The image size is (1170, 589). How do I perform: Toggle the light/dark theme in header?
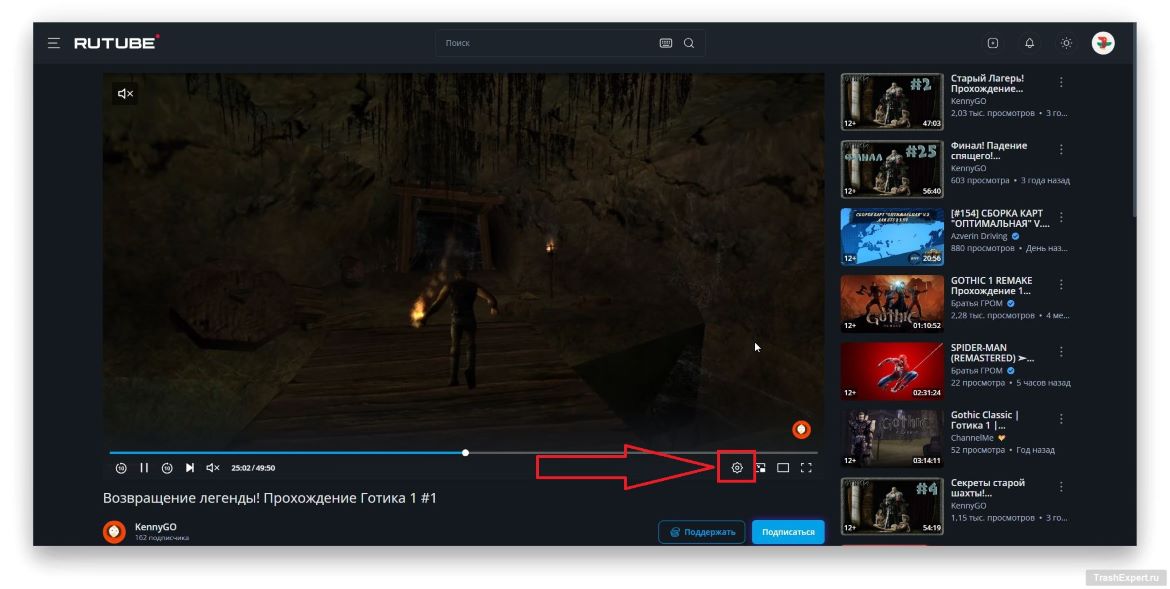pos(1066,43)
